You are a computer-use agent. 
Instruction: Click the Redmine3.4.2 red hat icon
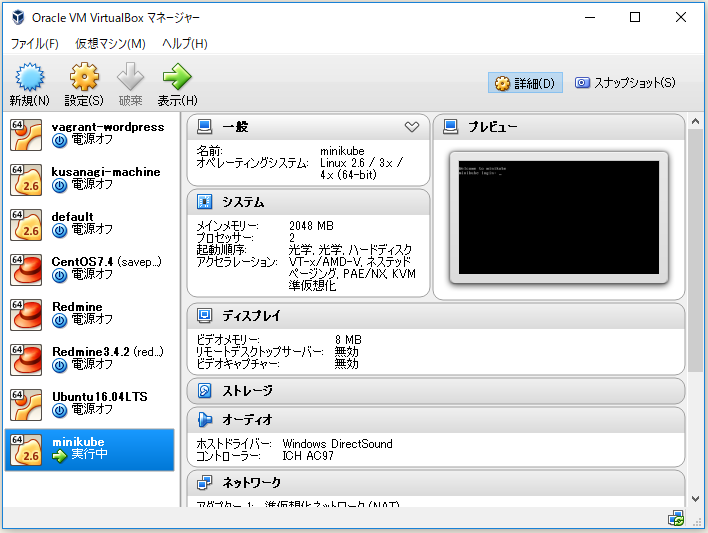pos(26,360)
